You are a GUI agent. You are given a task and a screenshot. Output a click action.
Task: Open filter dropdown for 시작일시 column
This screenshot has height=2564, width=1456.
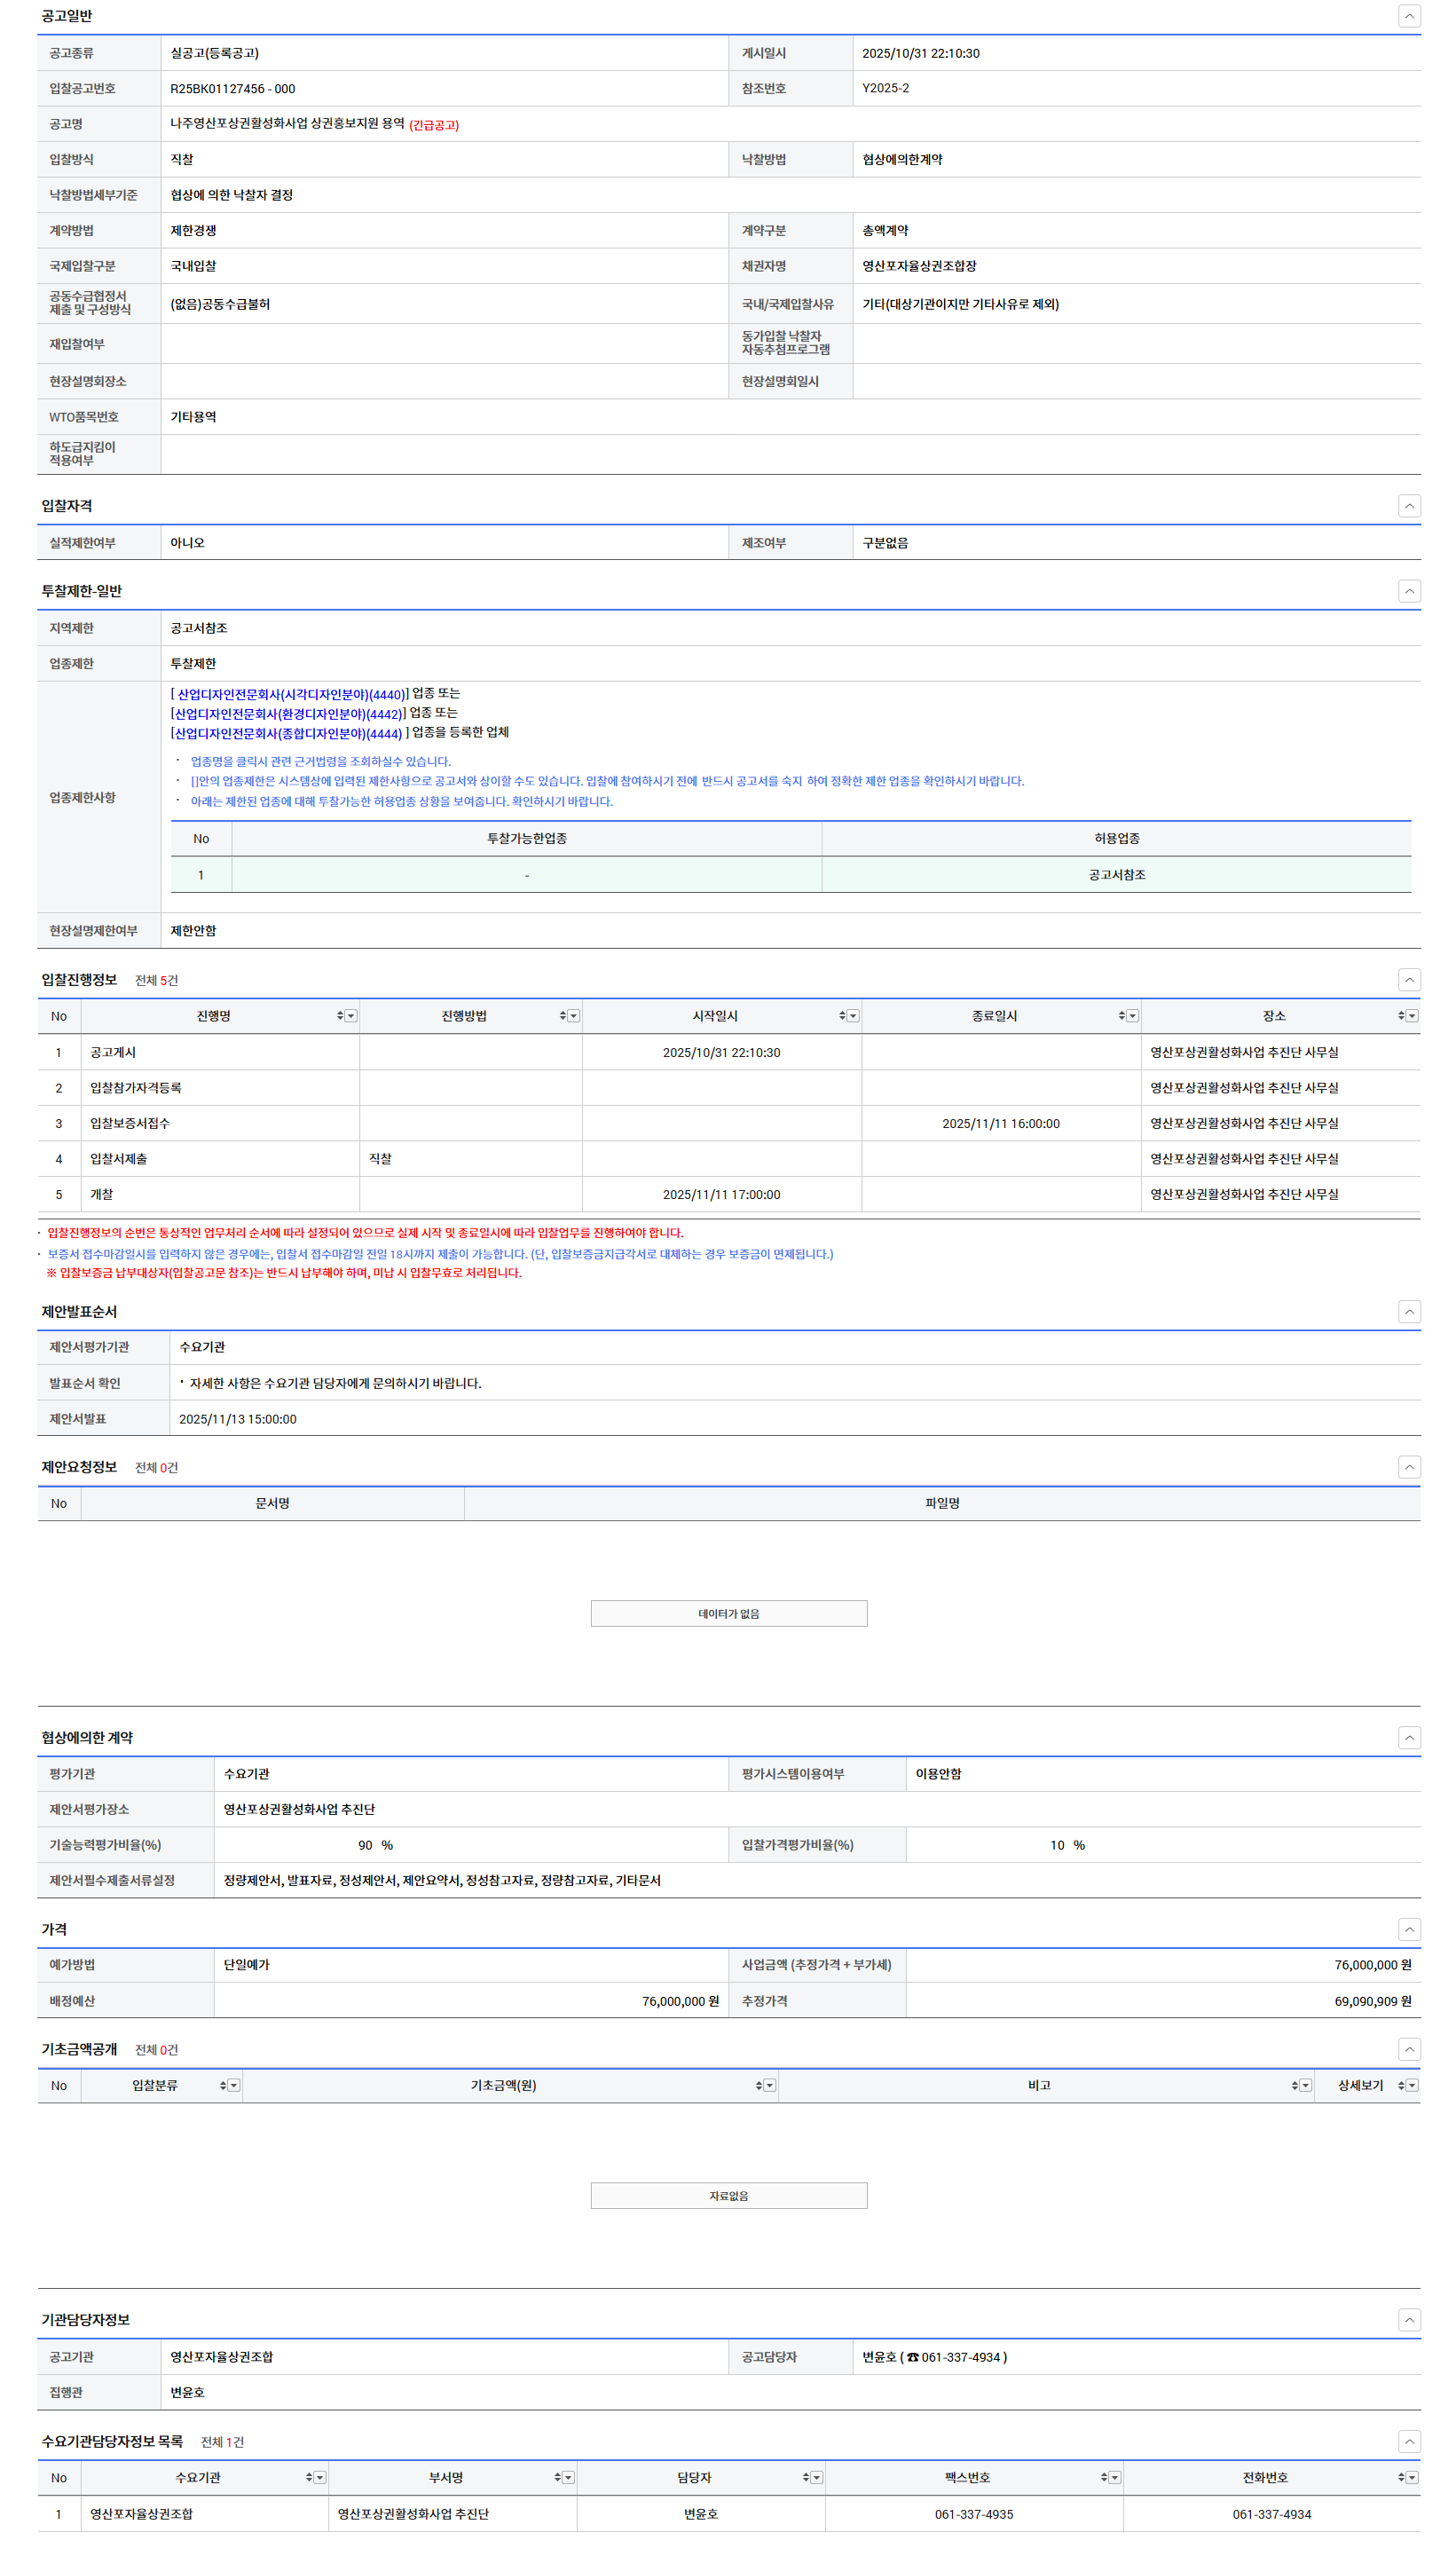tap(853, 1016)
